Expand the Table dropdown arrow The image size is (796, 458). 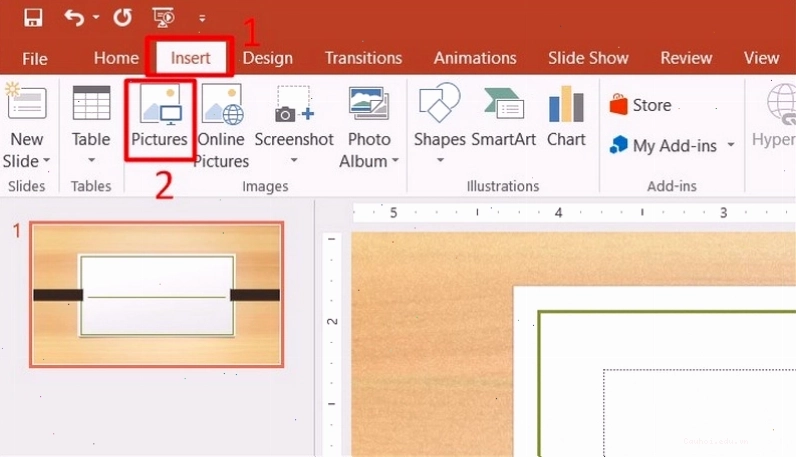coord(91,160)
